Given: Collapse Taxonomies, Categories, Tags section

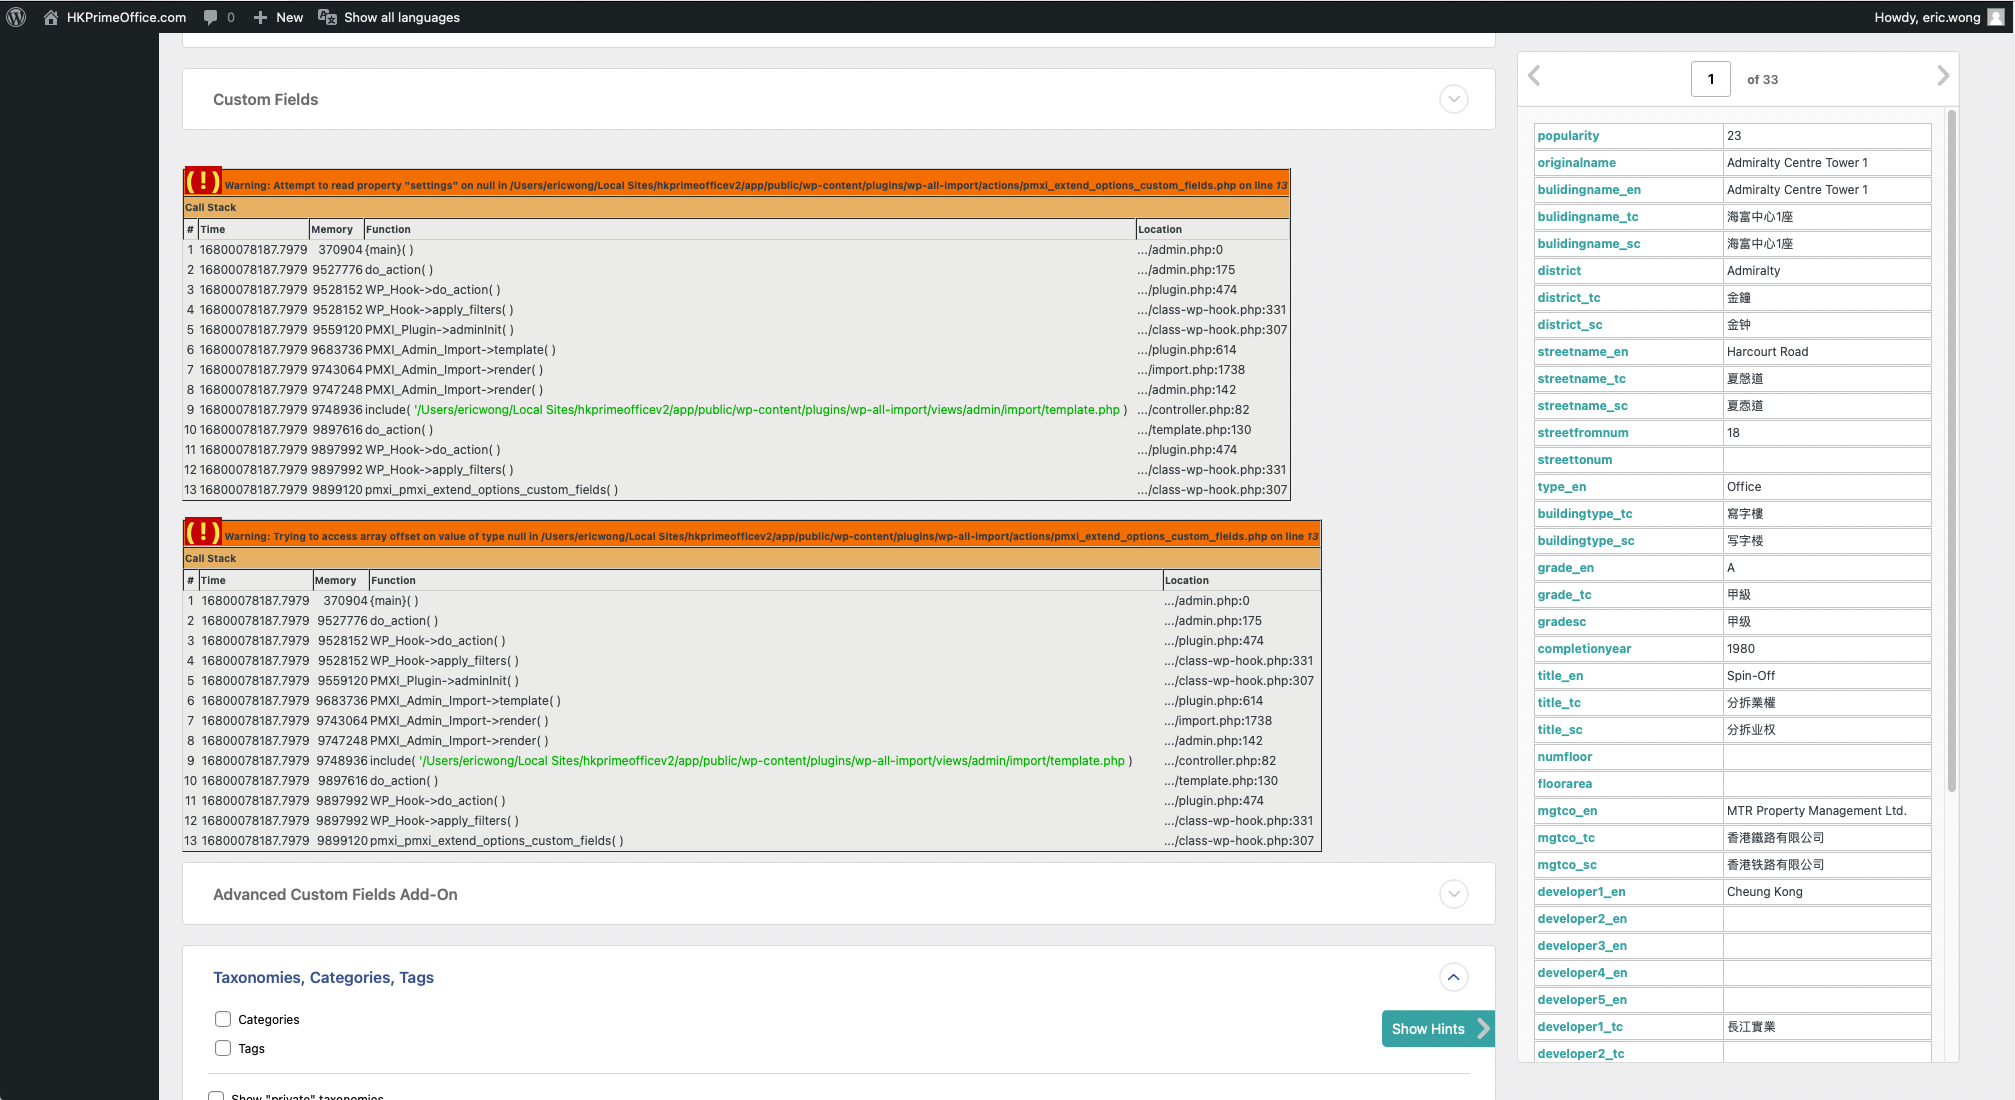Looking at the screenshot, I should 1453,977.
